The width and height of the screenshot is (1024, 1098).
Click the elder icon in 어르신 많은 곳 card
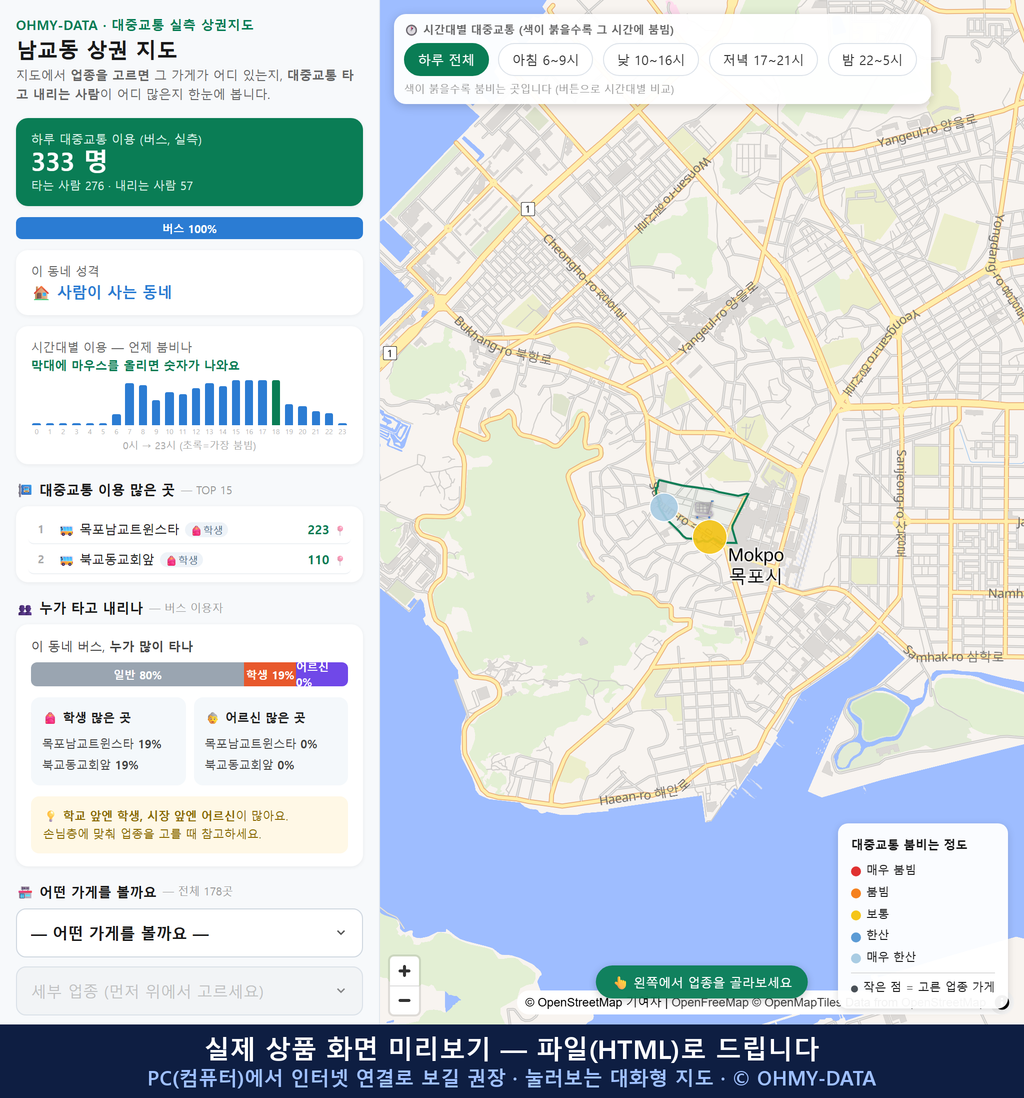coord(212,718)
